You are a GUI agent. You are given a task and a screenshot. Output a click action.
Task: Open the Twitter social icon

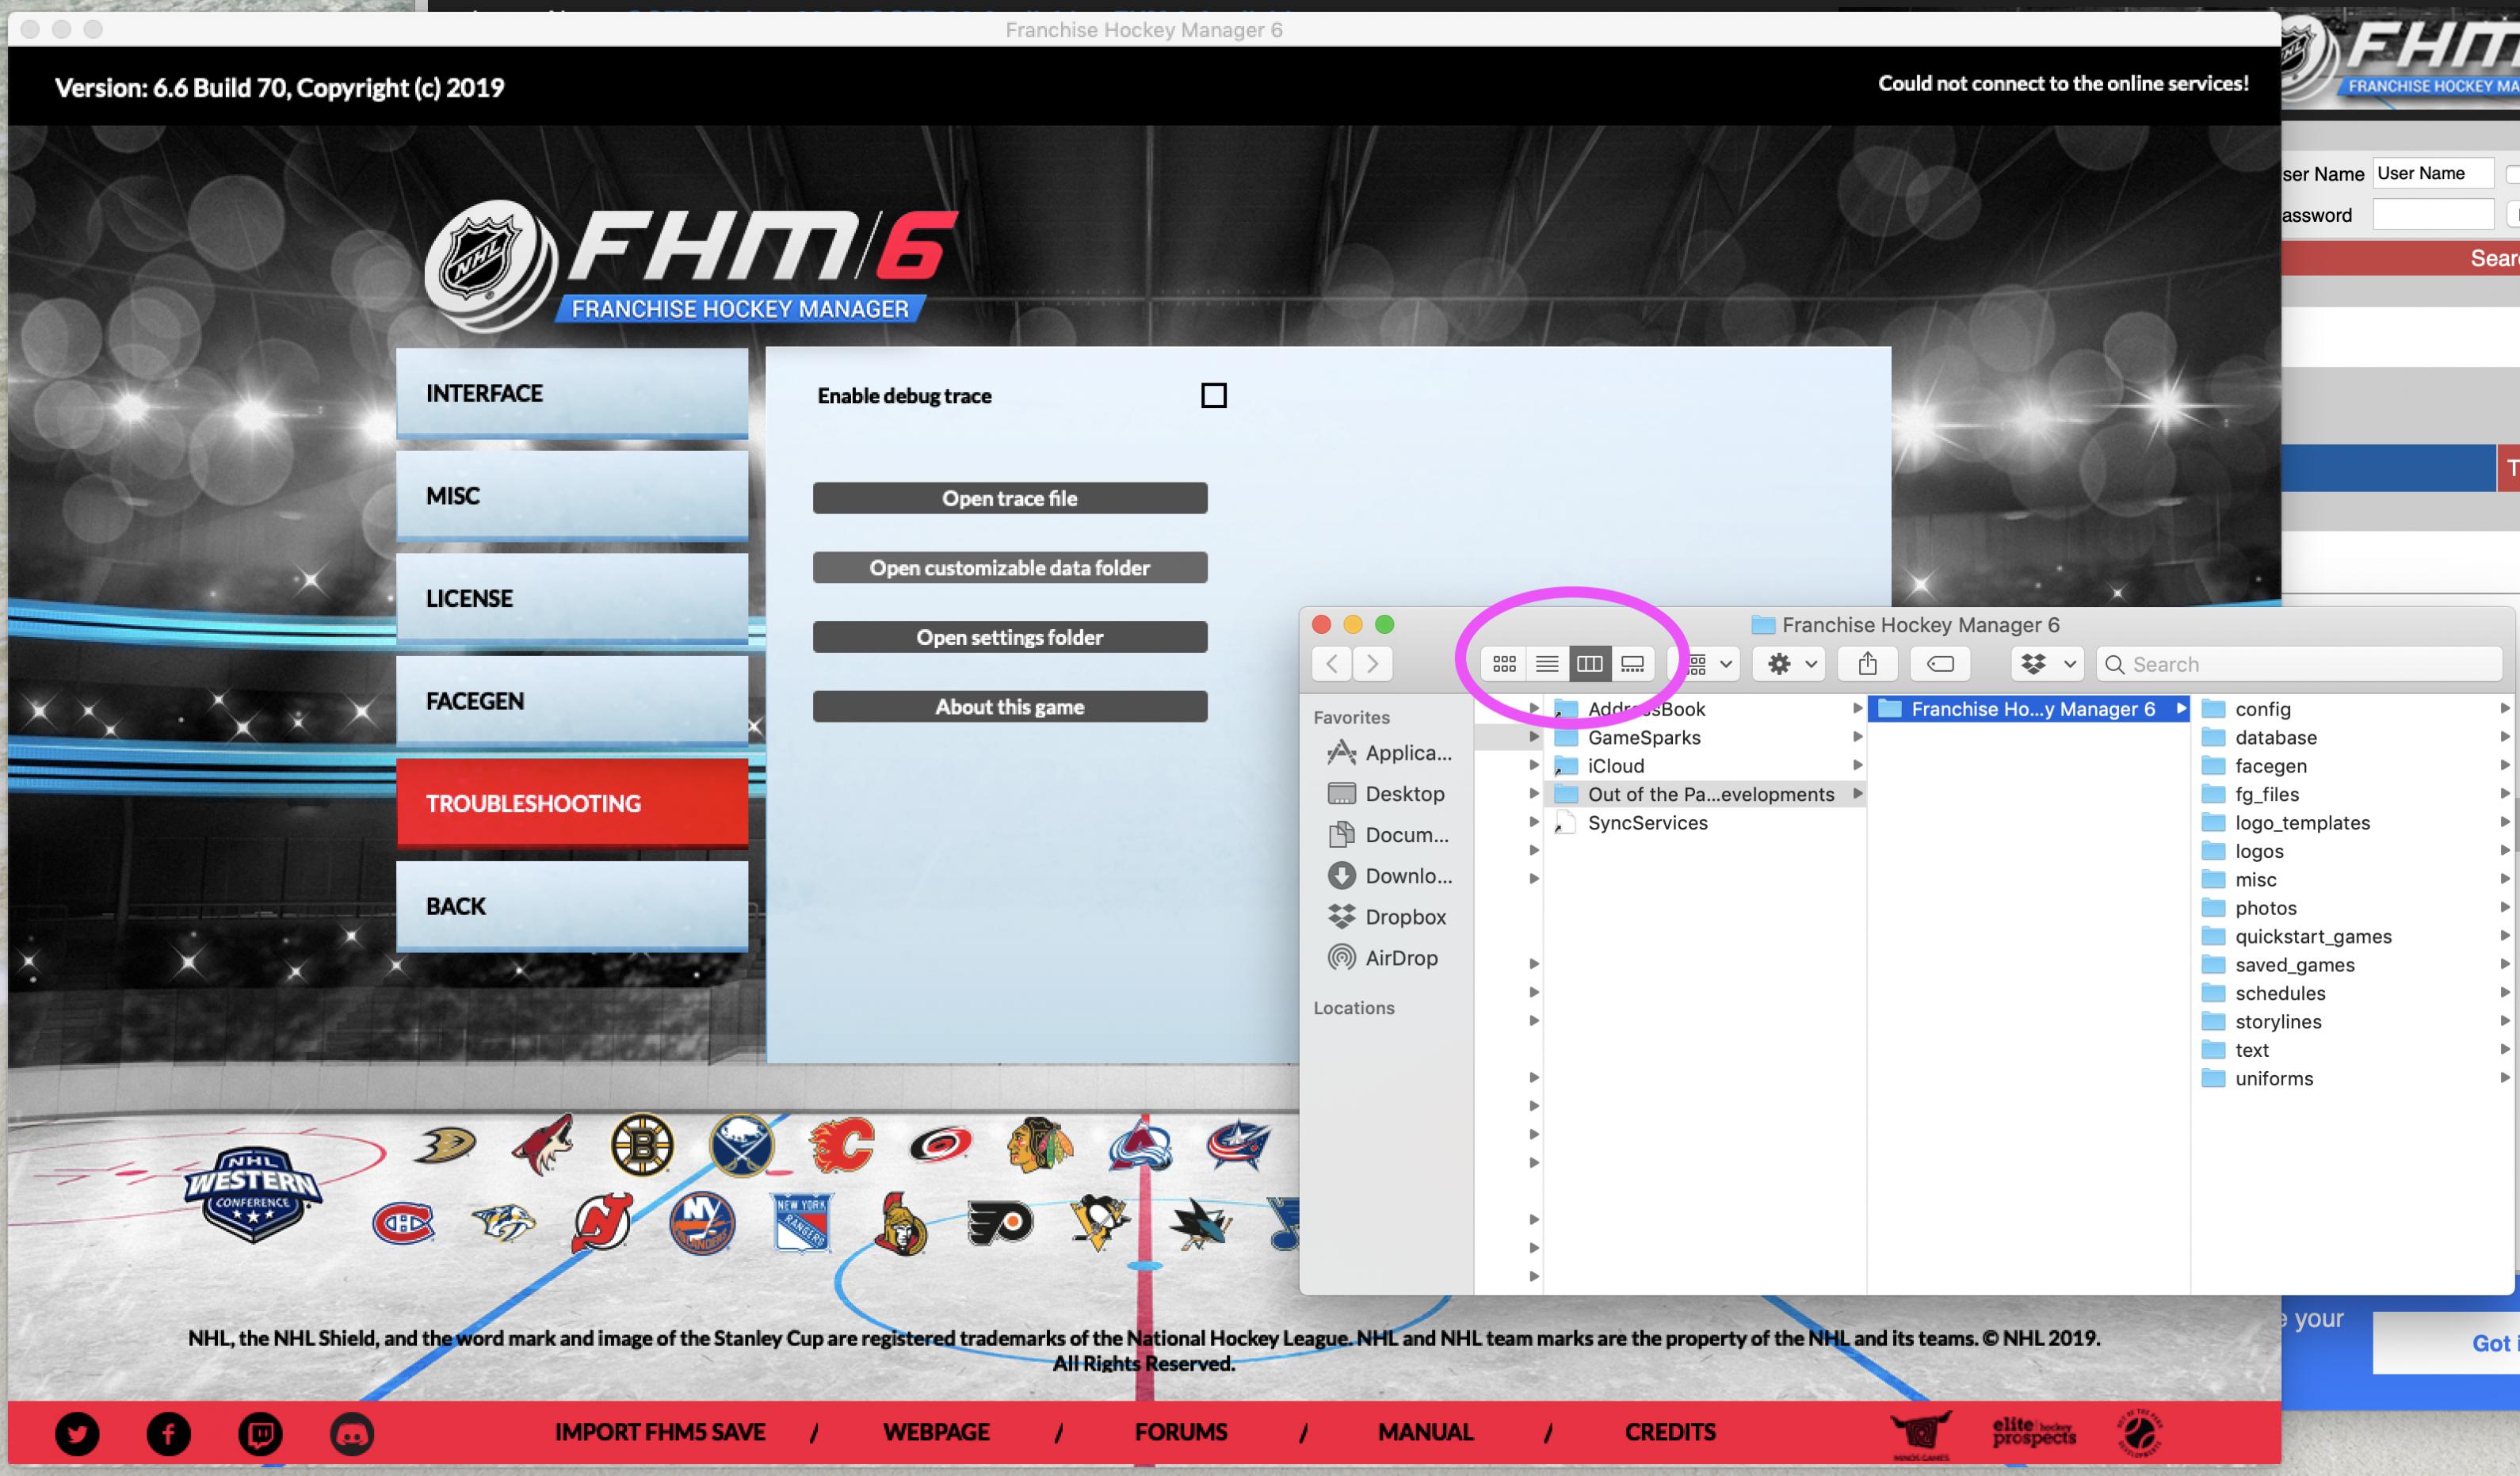(77, 1434)
